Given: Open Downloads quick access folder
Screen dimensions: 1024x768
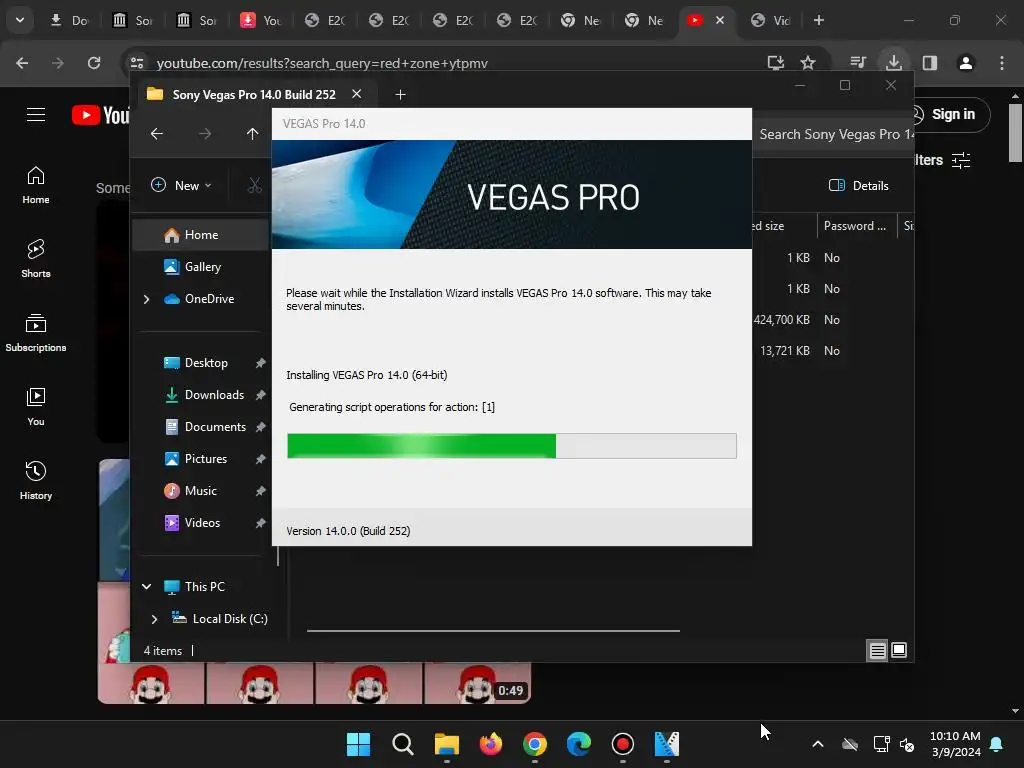Looking at the screenshot, I should (206, 395).
